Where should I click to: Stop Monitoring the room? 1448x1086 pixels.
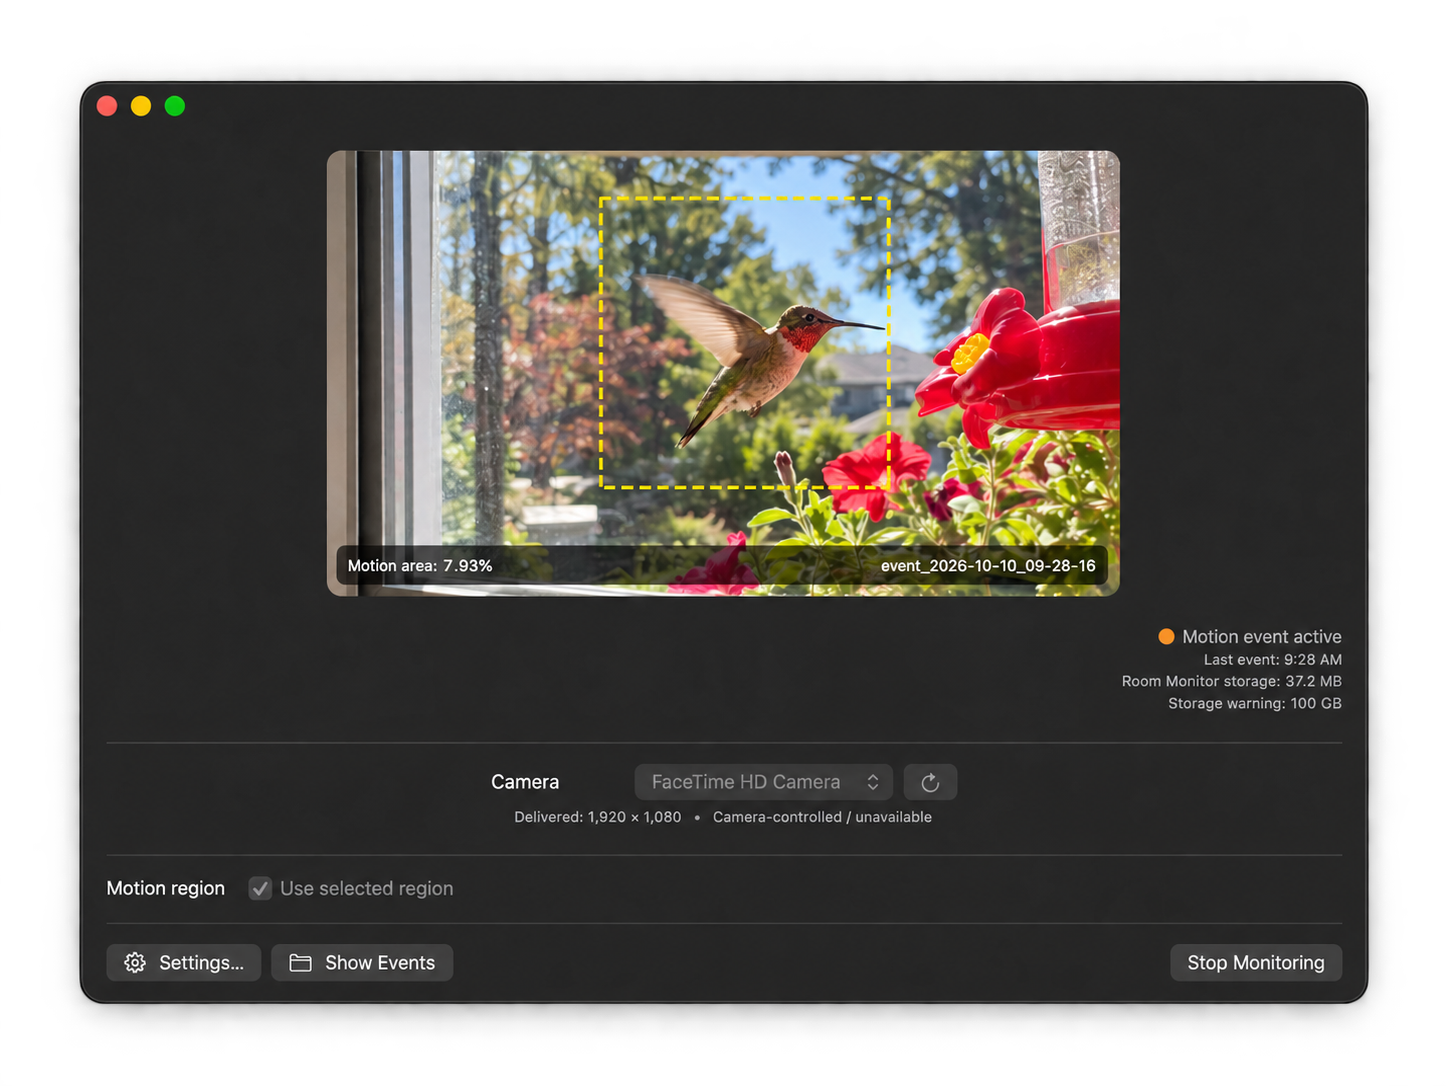coord(1256,963)
